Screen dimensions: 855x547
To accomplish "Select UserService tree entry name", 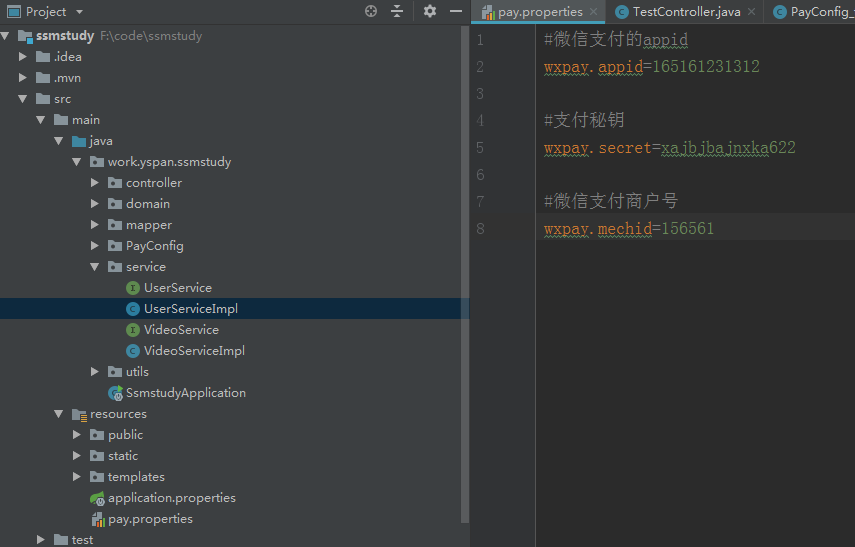I will [178, 288].
